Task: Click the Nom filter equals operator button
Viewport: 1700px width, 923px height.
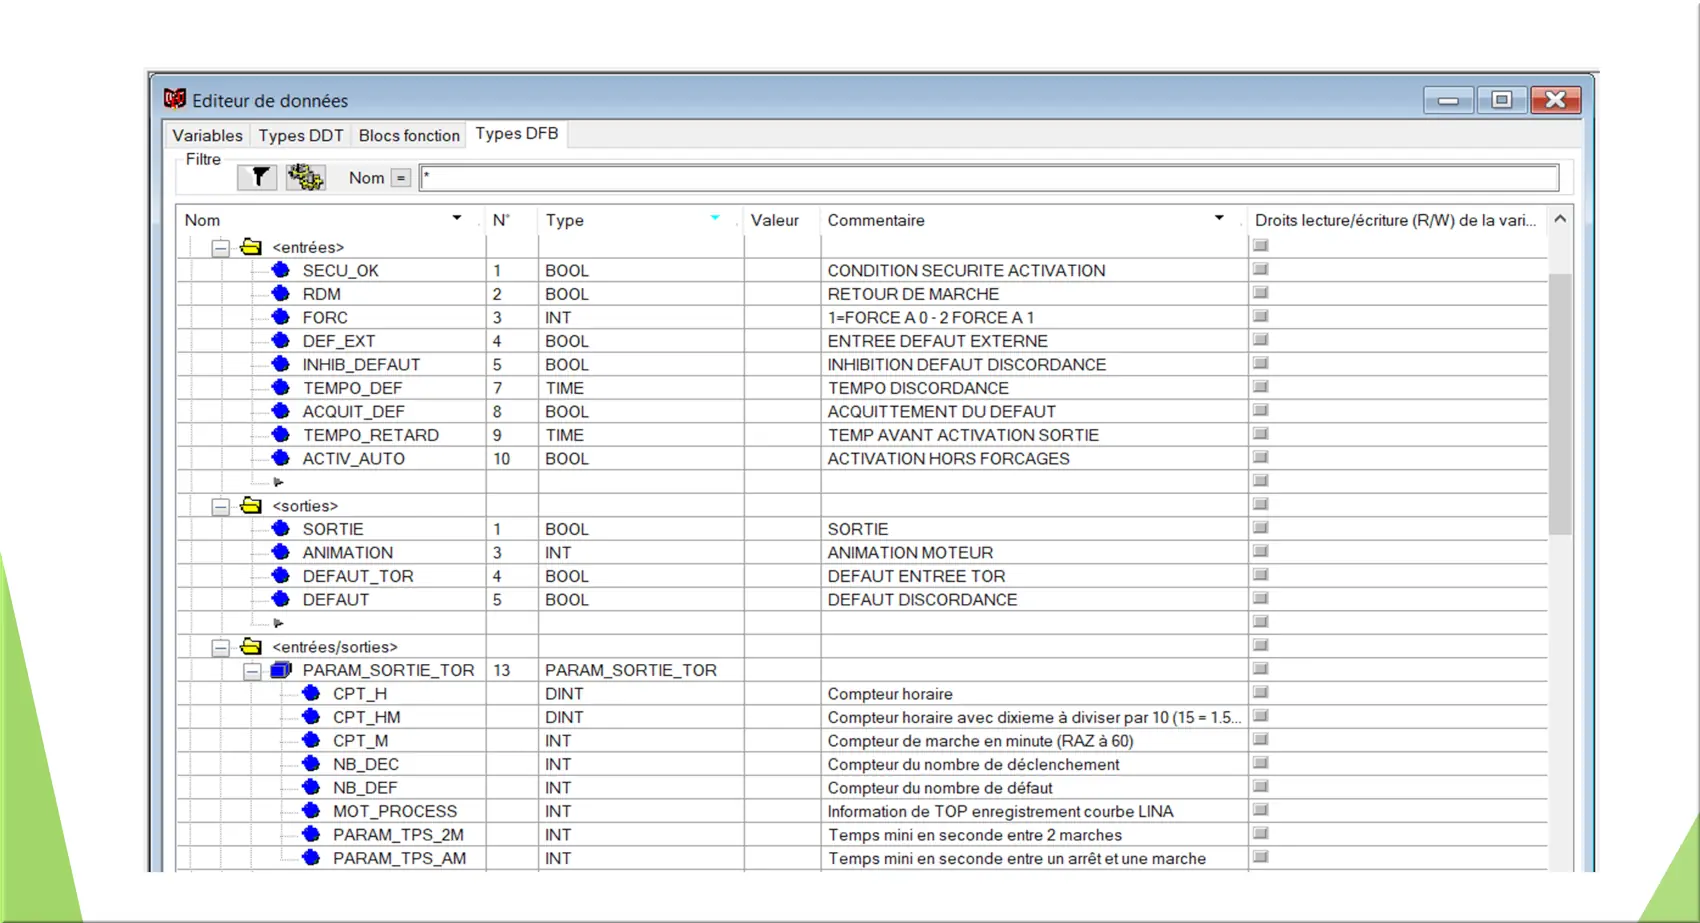Action: tap(400, 178)
